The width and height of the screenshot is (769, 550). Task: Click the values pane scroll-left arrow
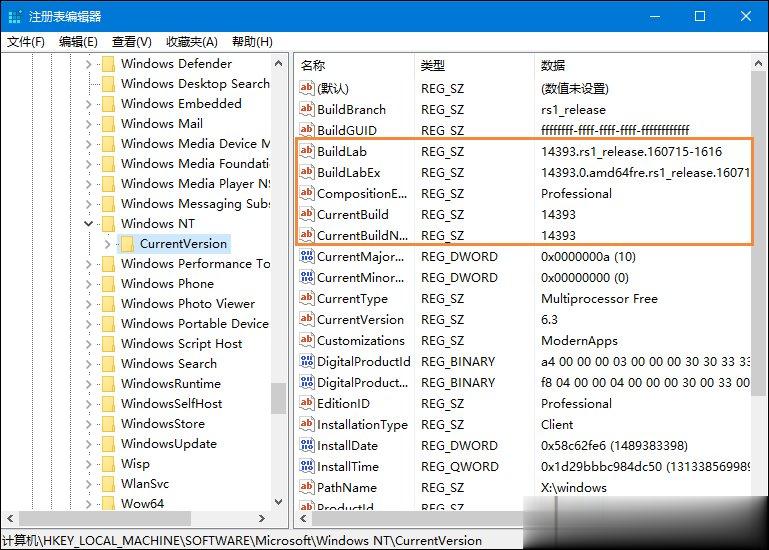pyautogui.click(x=304, y=518)
